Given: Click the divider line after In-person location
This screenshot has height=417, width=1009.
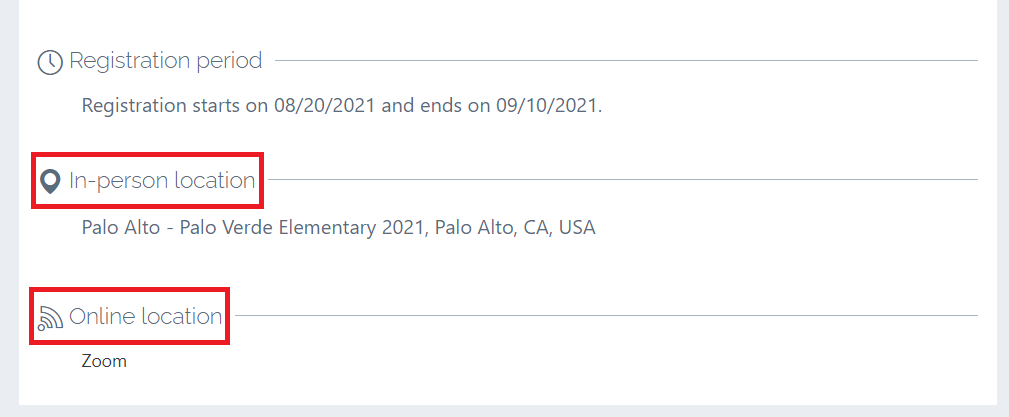Looking at the screenshot, I should (x=623, y=180).
